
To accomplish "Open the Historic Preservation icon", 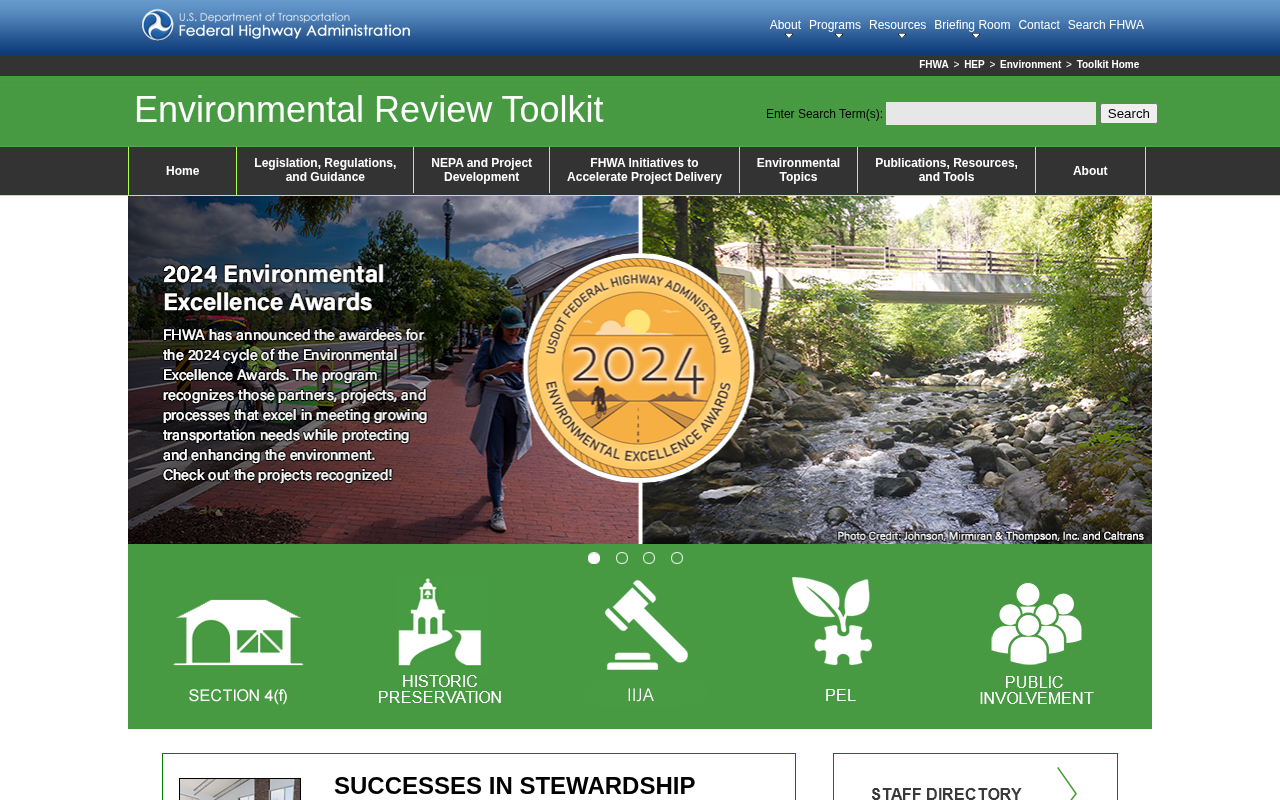I will coord(440,640).
